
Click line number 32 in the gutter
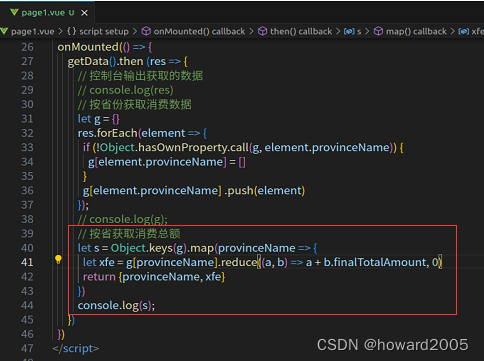pos(27,133)
